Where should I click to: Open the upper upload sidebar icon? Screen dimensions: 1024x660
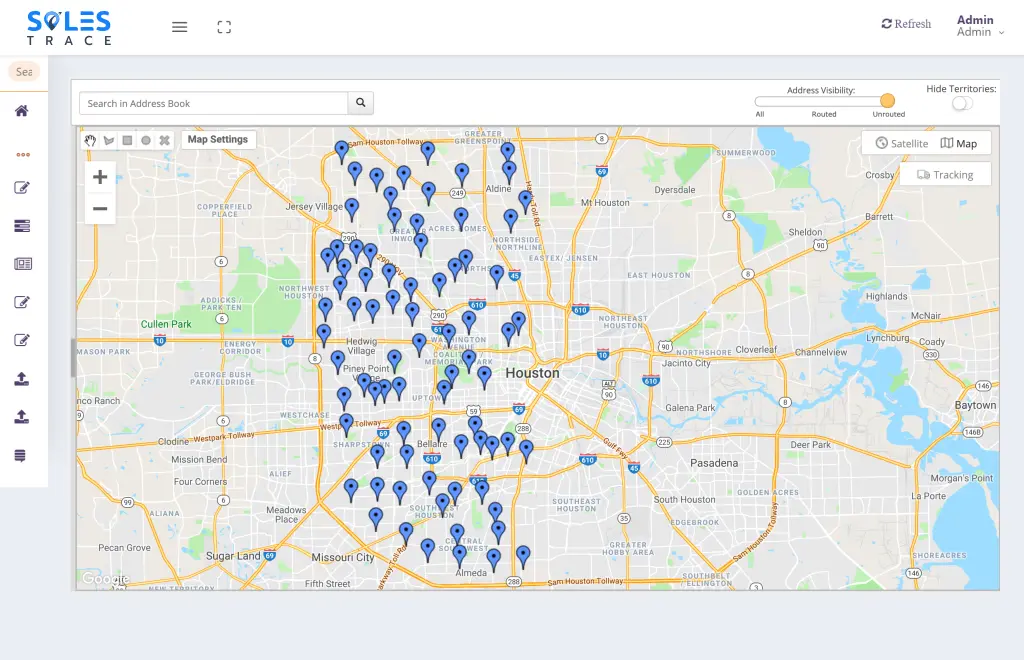pos(22,379)
